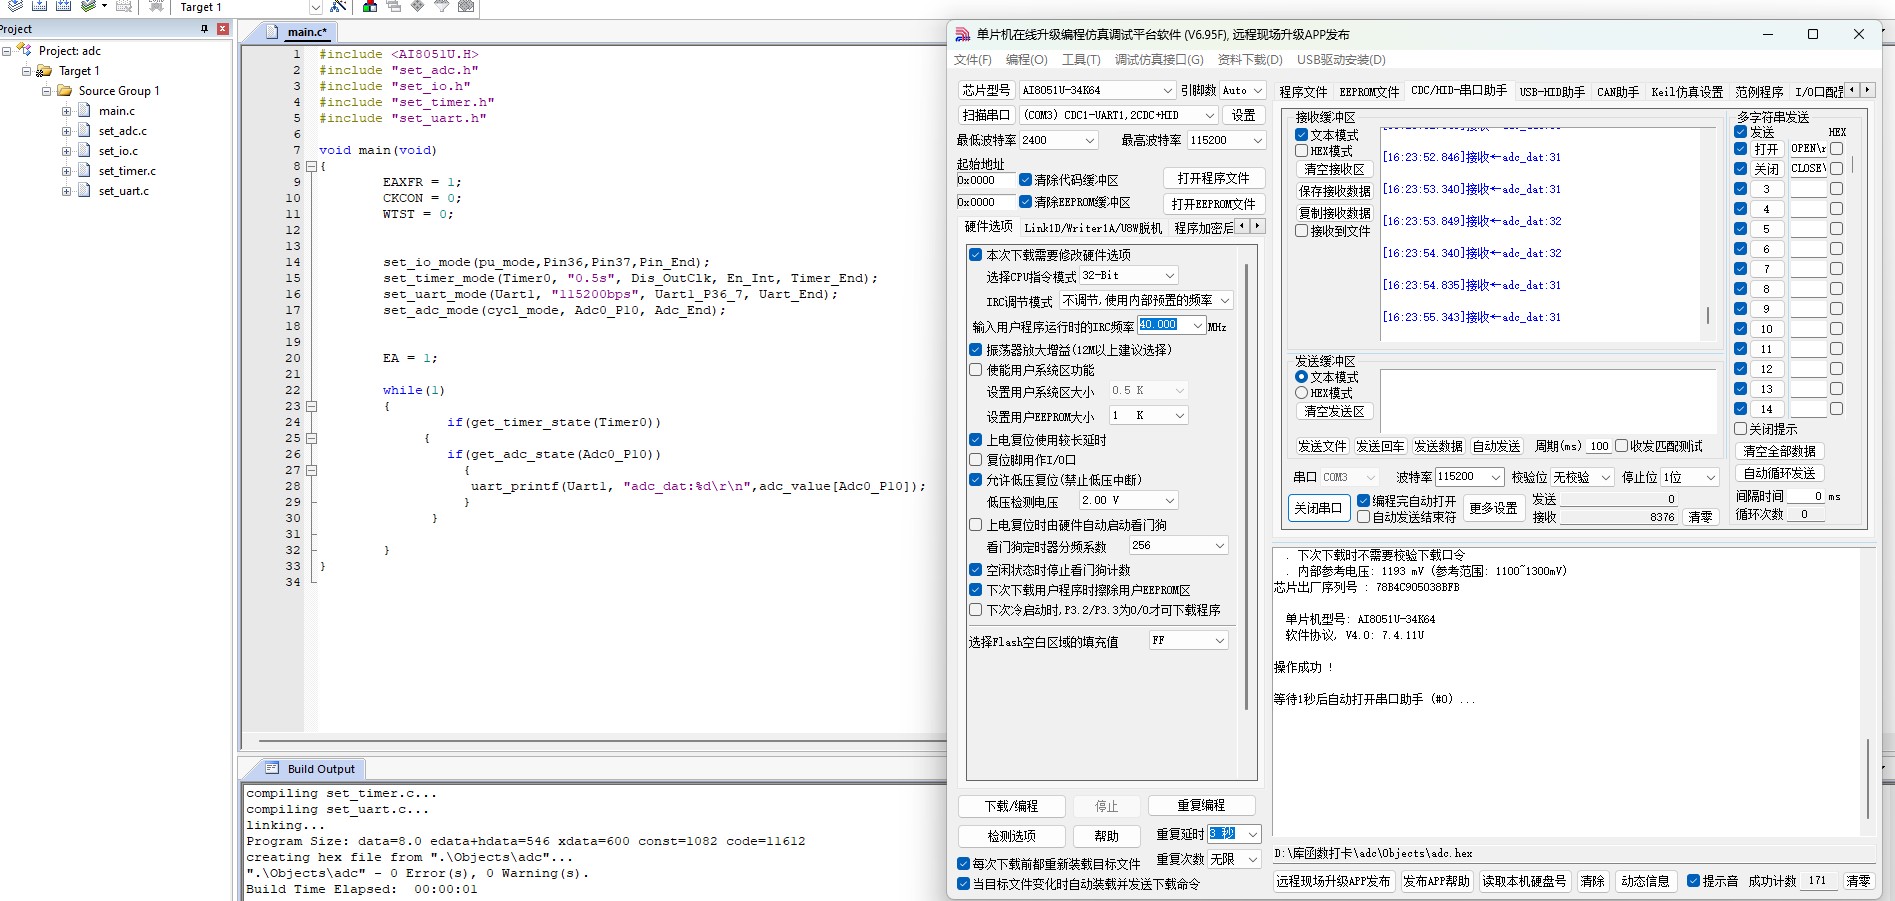Enable 复位脚用作I/O口 checkbox

[x=976, y=460]
